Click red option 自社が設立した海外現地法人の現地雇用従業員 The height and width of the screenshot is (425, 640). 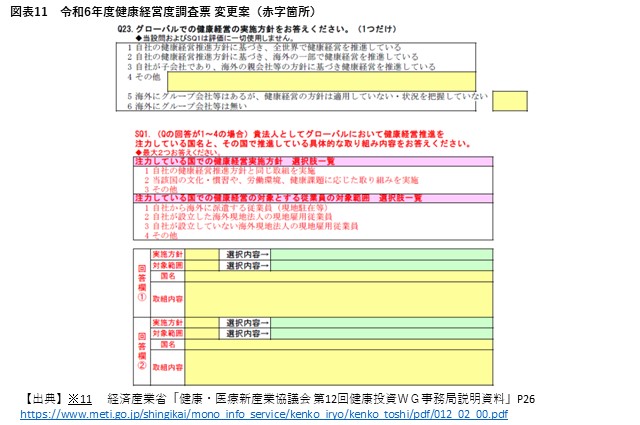238,217
